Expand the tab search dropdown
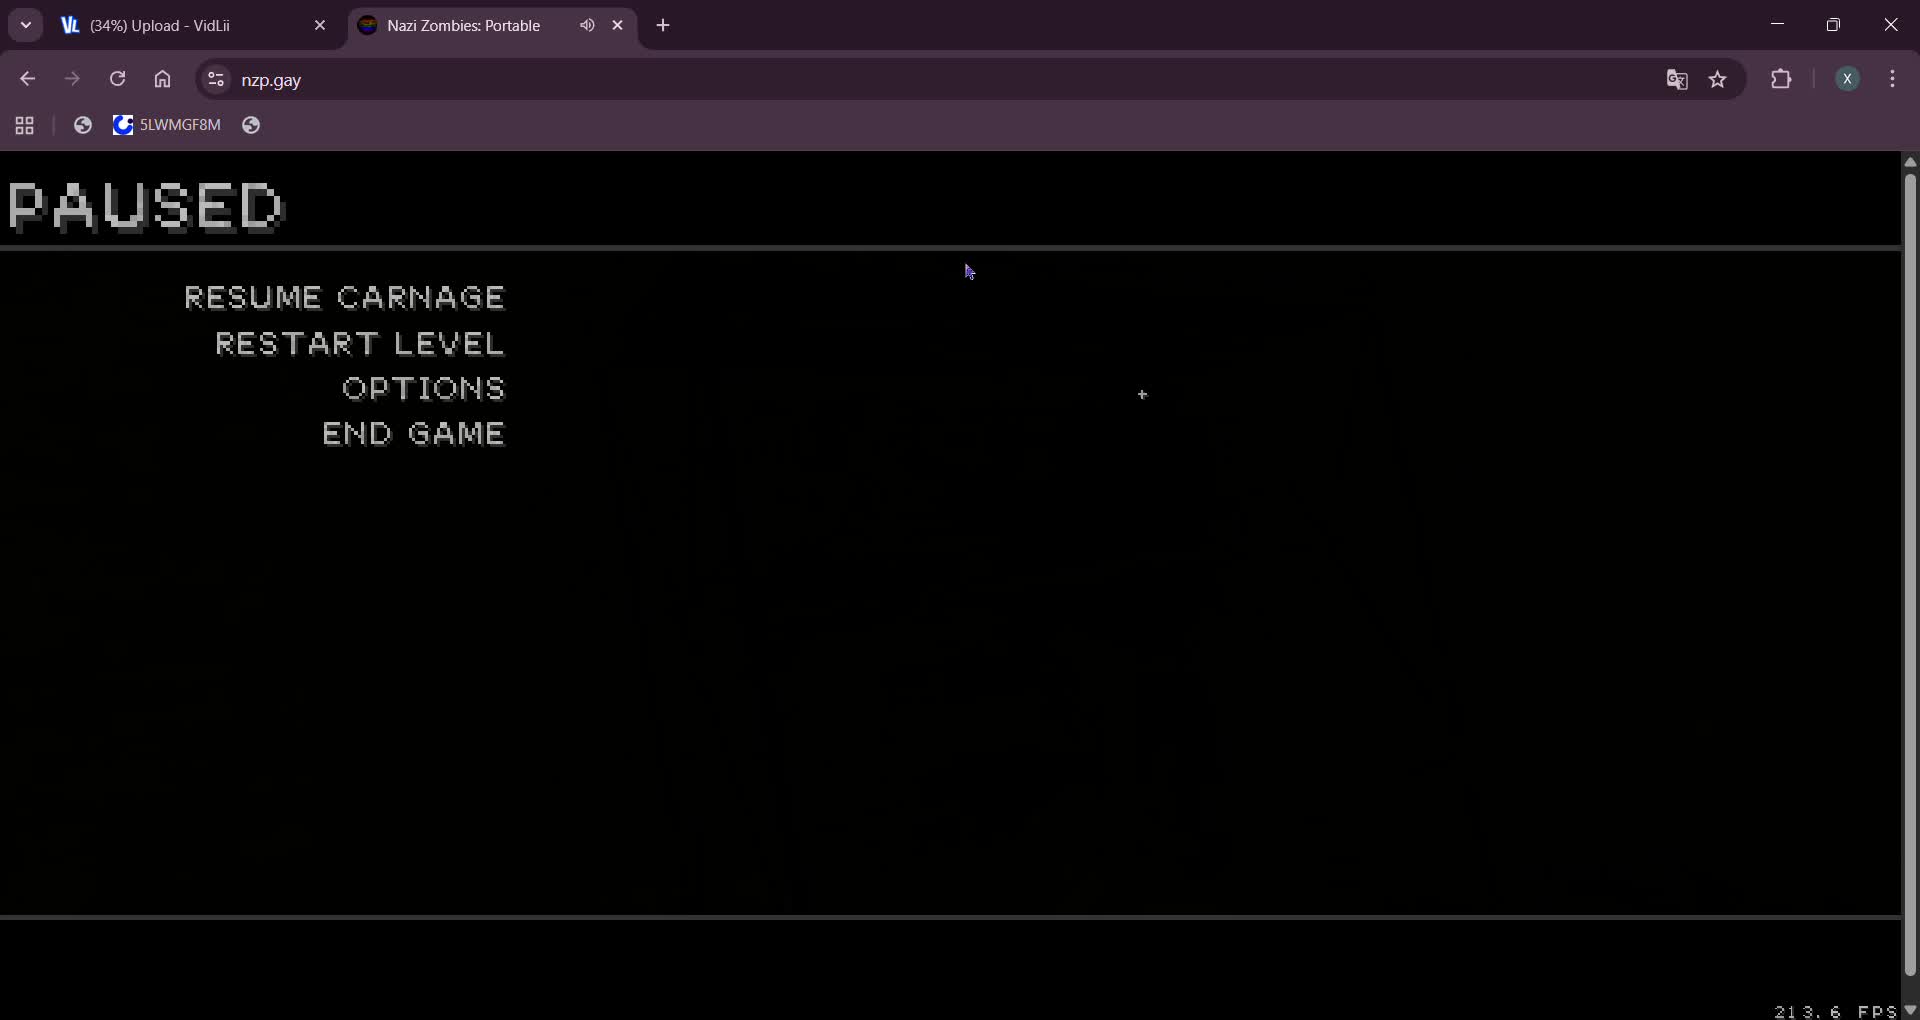 pyautogui.click(x=26, y=26)
